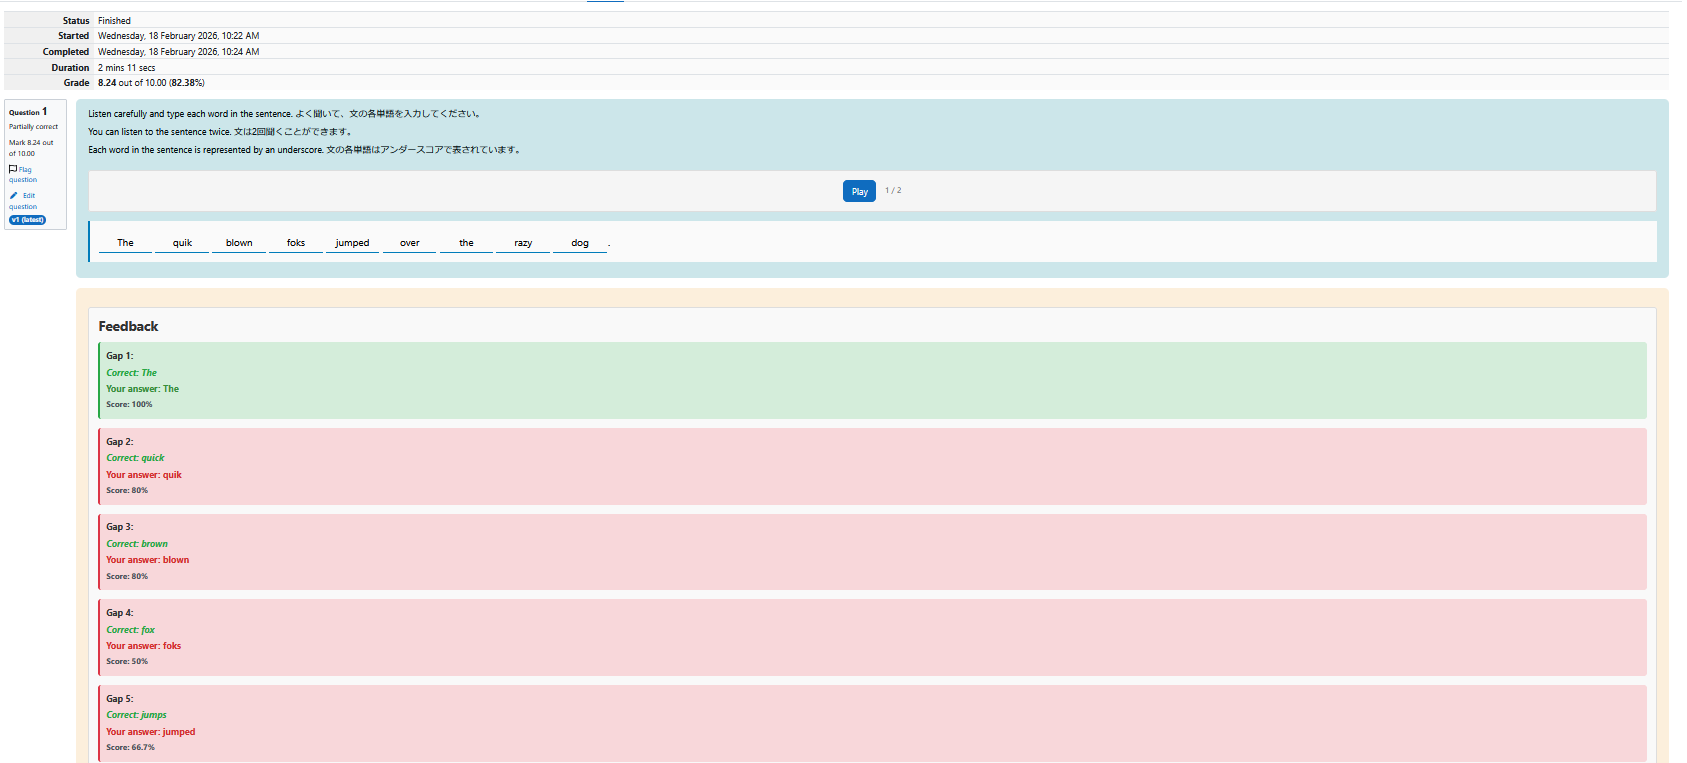Focus the last gap containing 'dog'

tap(580, 243)
